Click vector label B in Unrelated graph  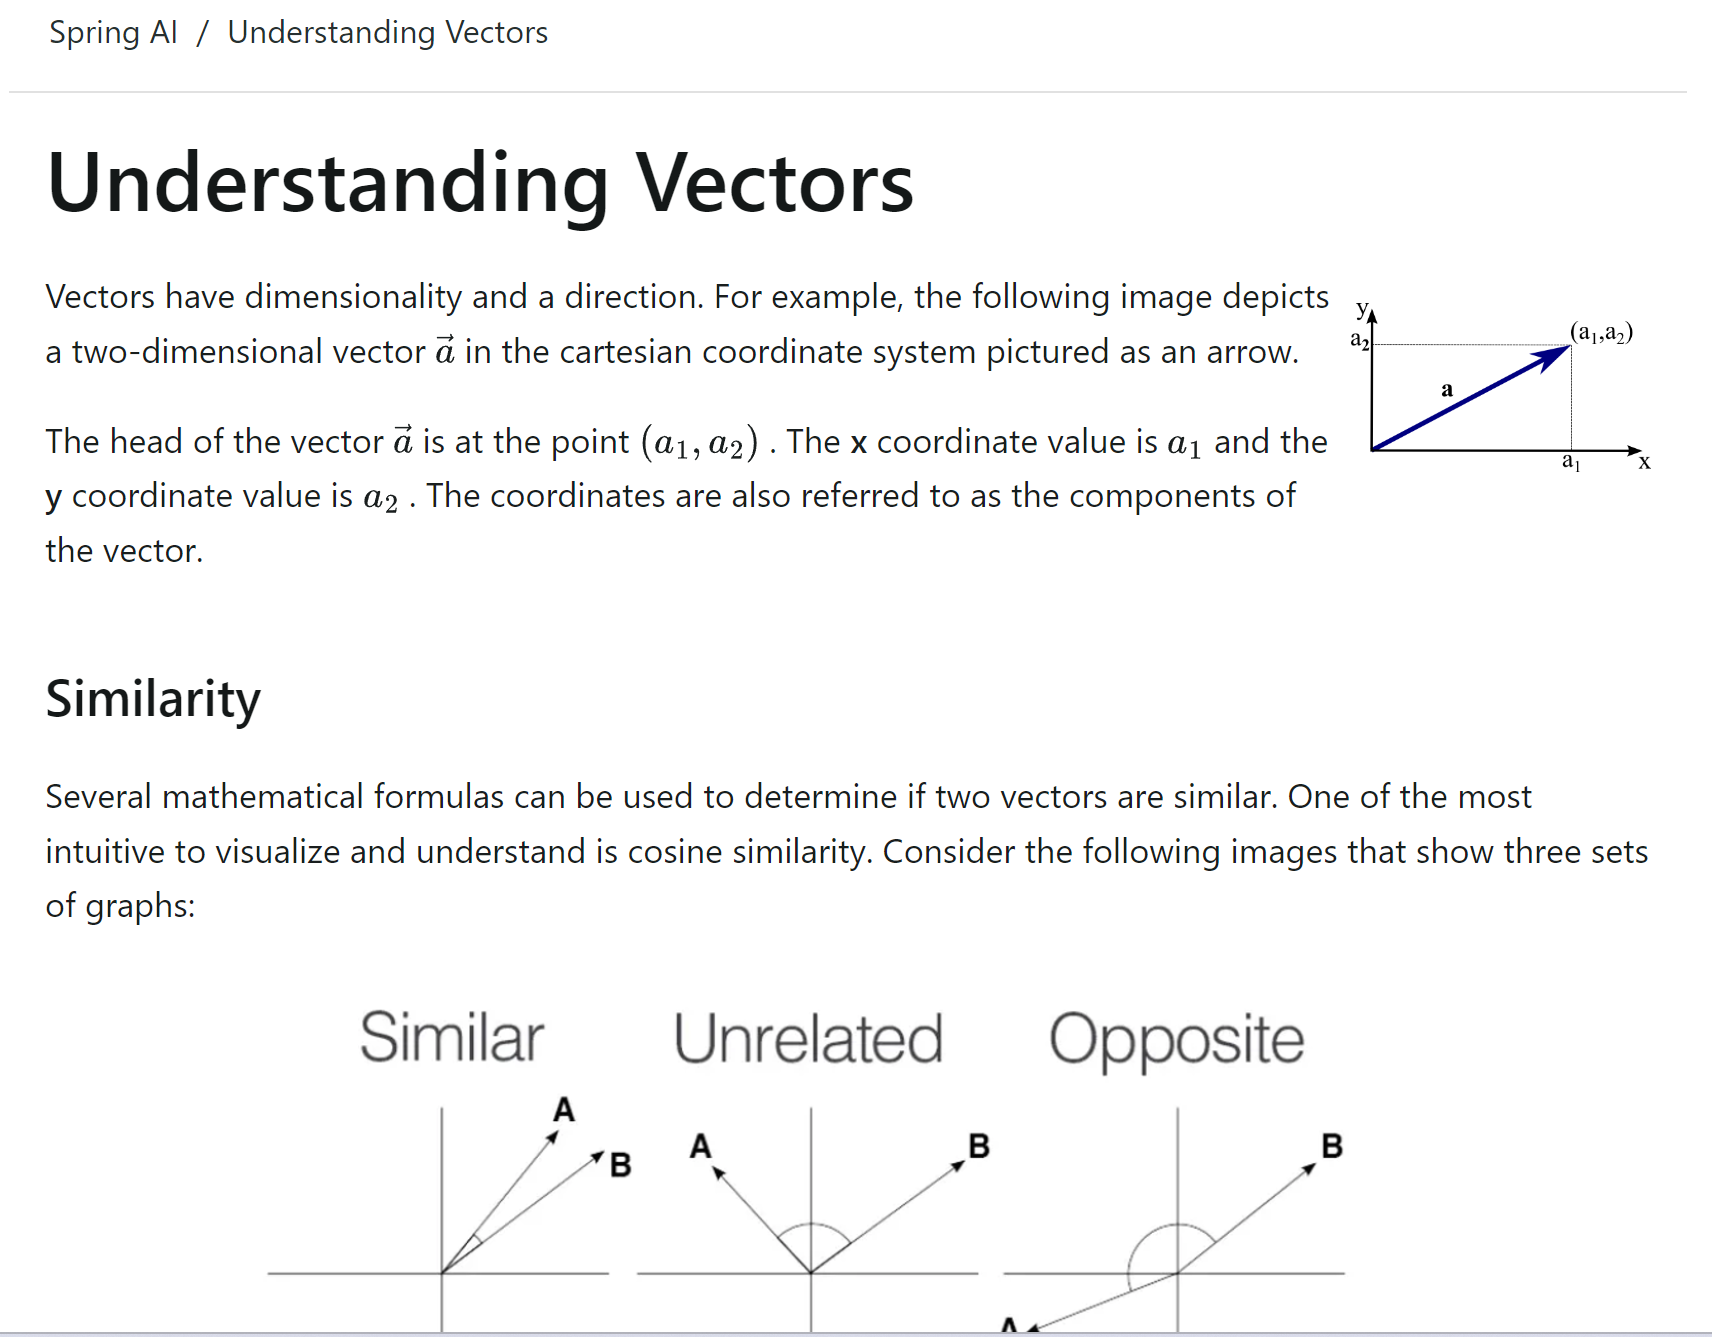pyautogui.click(x=979, y=1146)
